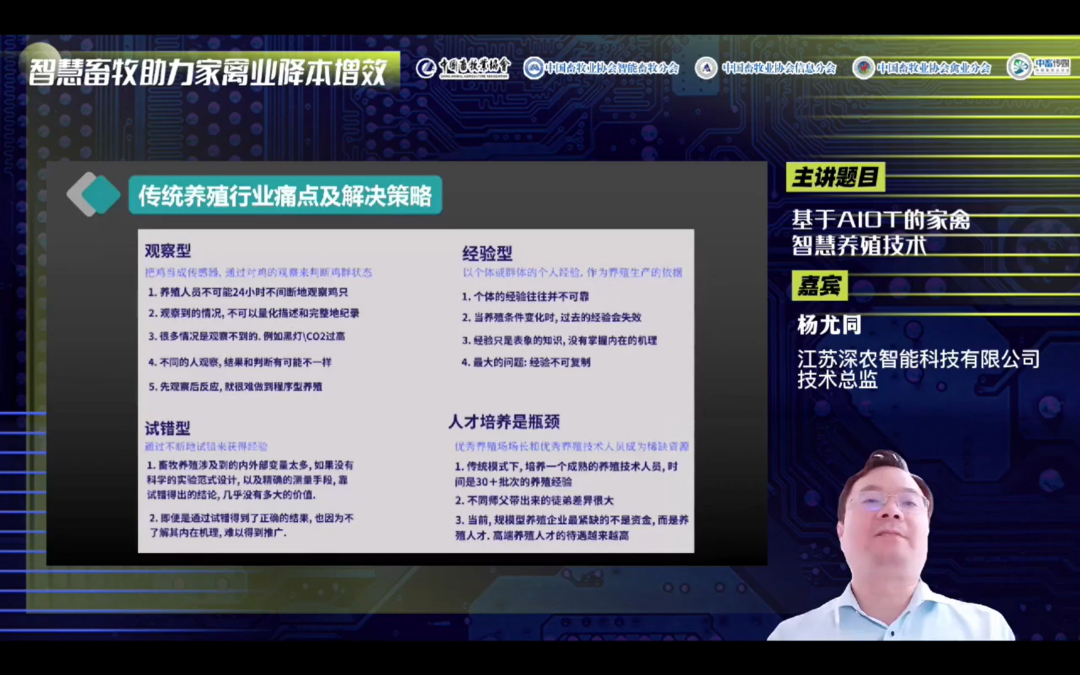Select the 主讲题目 label tag
Screen dimensions: 1080x675
tap(835, 178)
